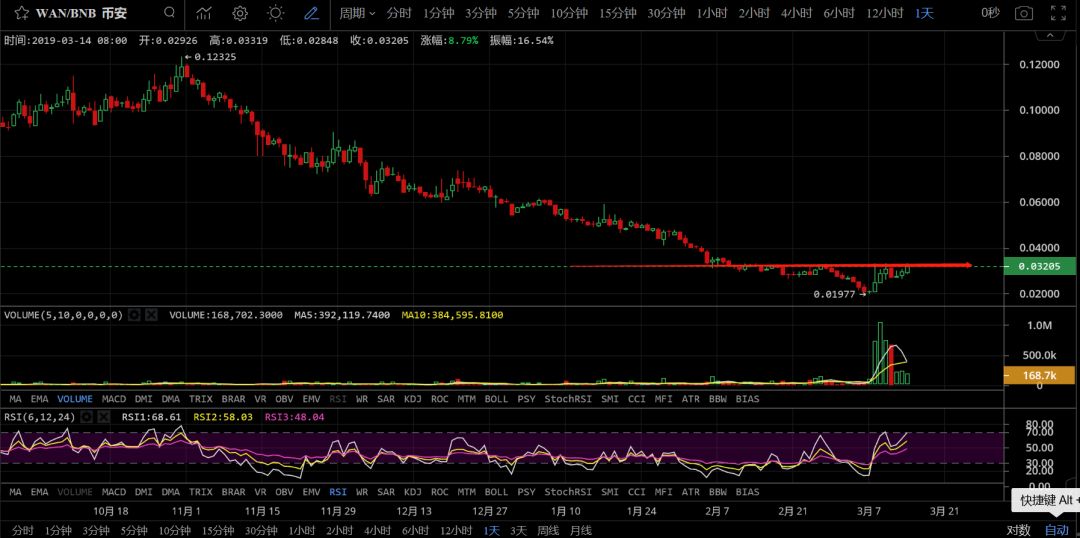Take a chart screenshot with camera icon
Screen dimensions: 1080x538
(x=1023, y=13)
